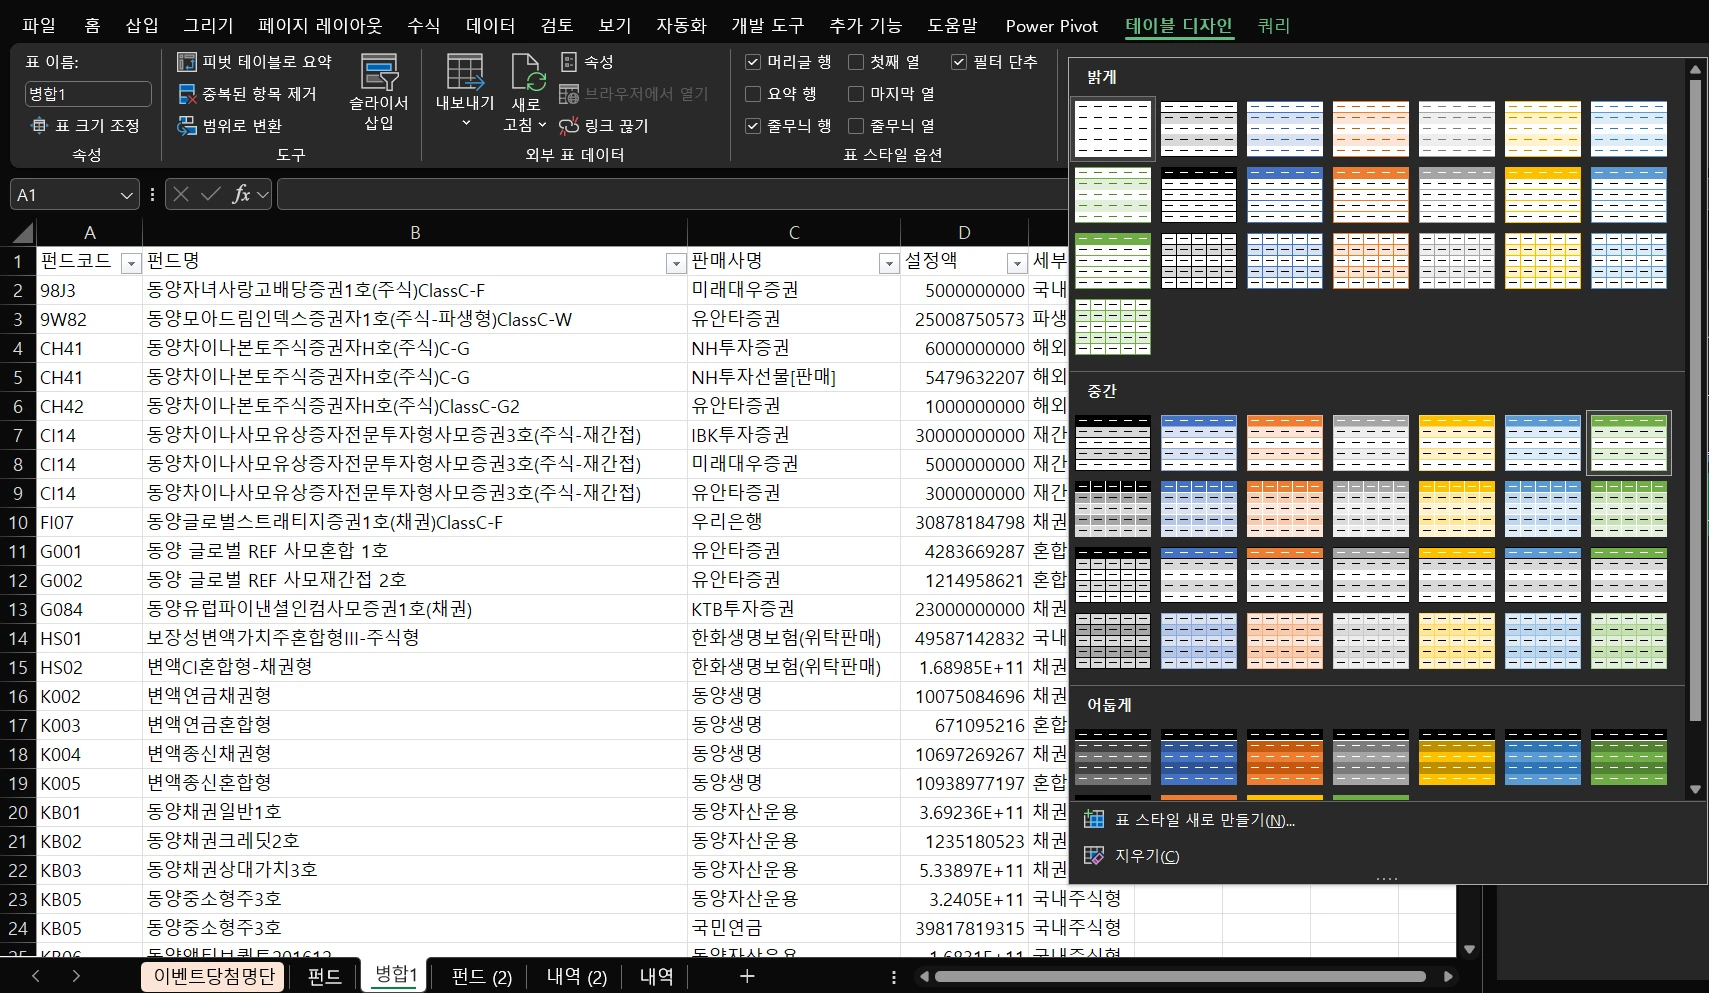Click the 범위로 변환 icon
This screenshot has width=1709, height=993.
coord(187,126)
